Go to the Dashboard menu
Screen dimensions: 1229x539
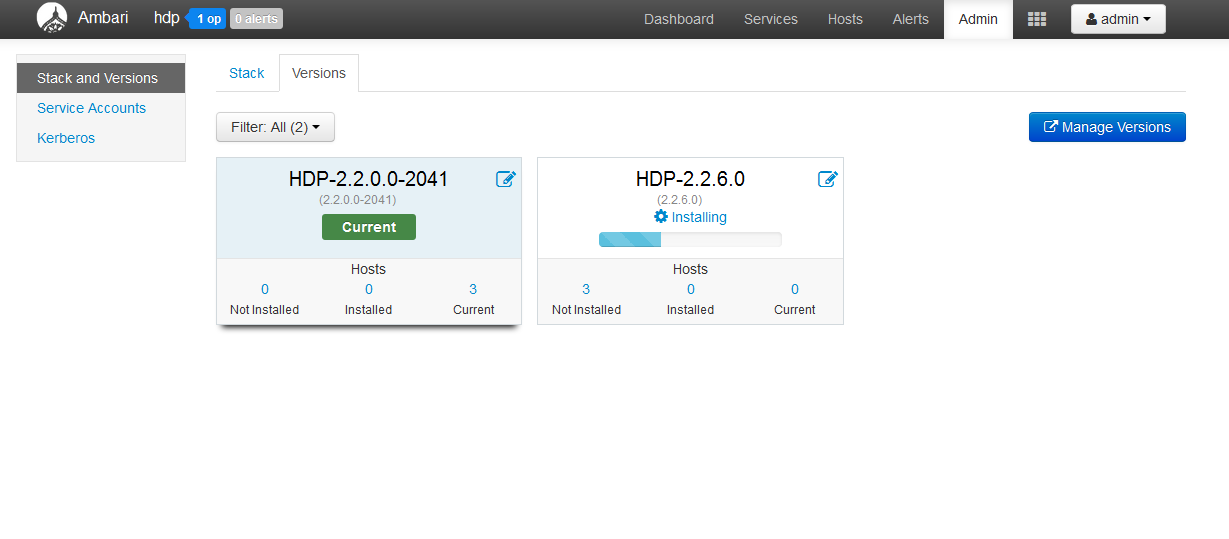[679, 19]
